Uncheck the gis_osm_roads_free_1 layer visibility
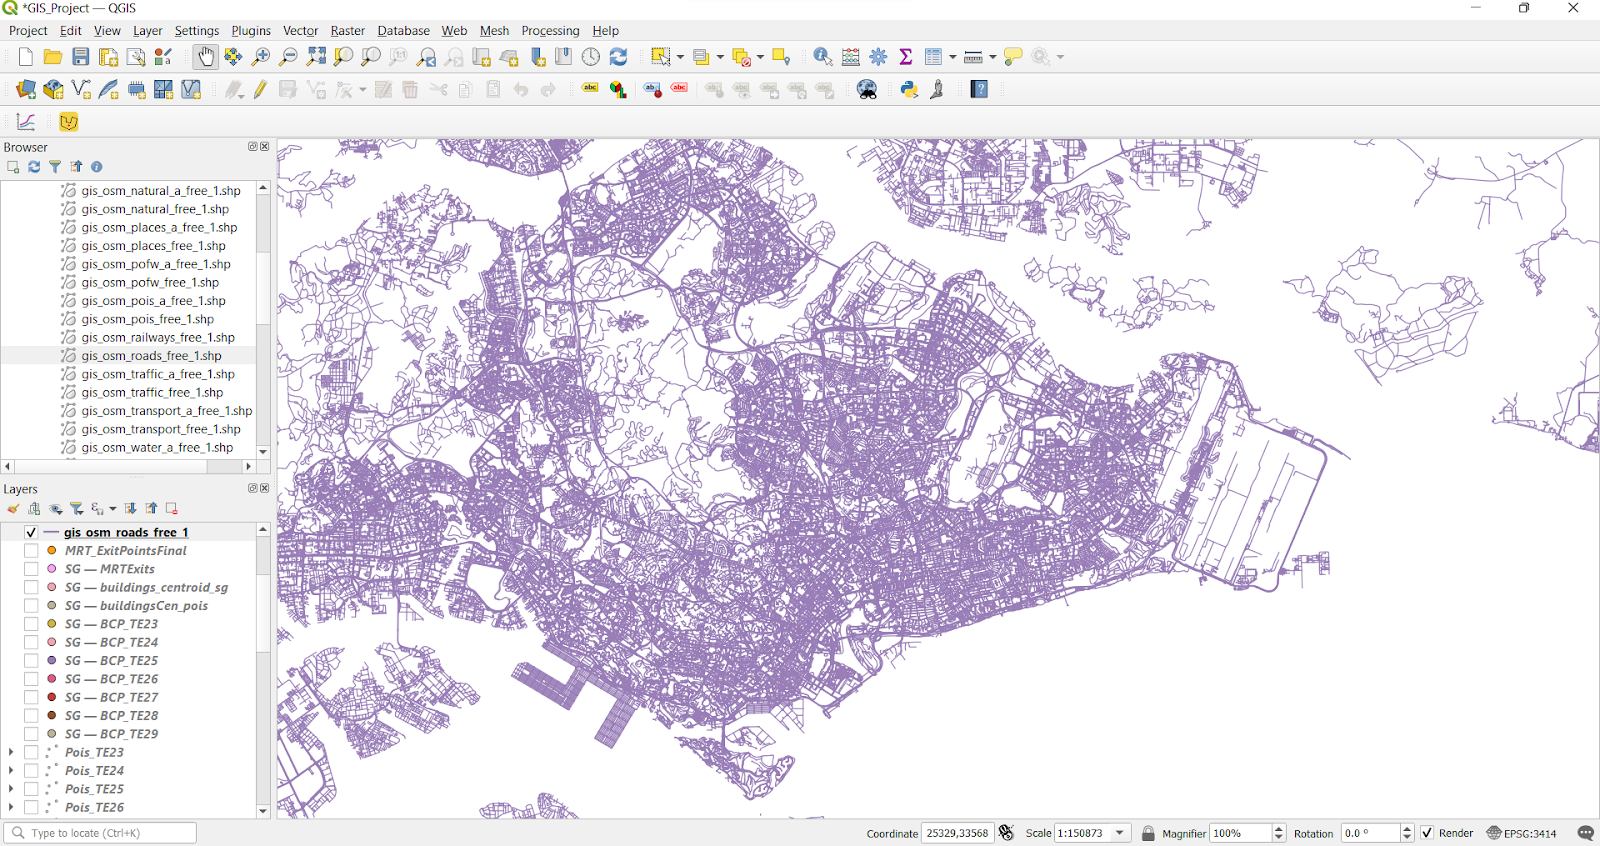The image size is (1600, 846). point(31,533)
